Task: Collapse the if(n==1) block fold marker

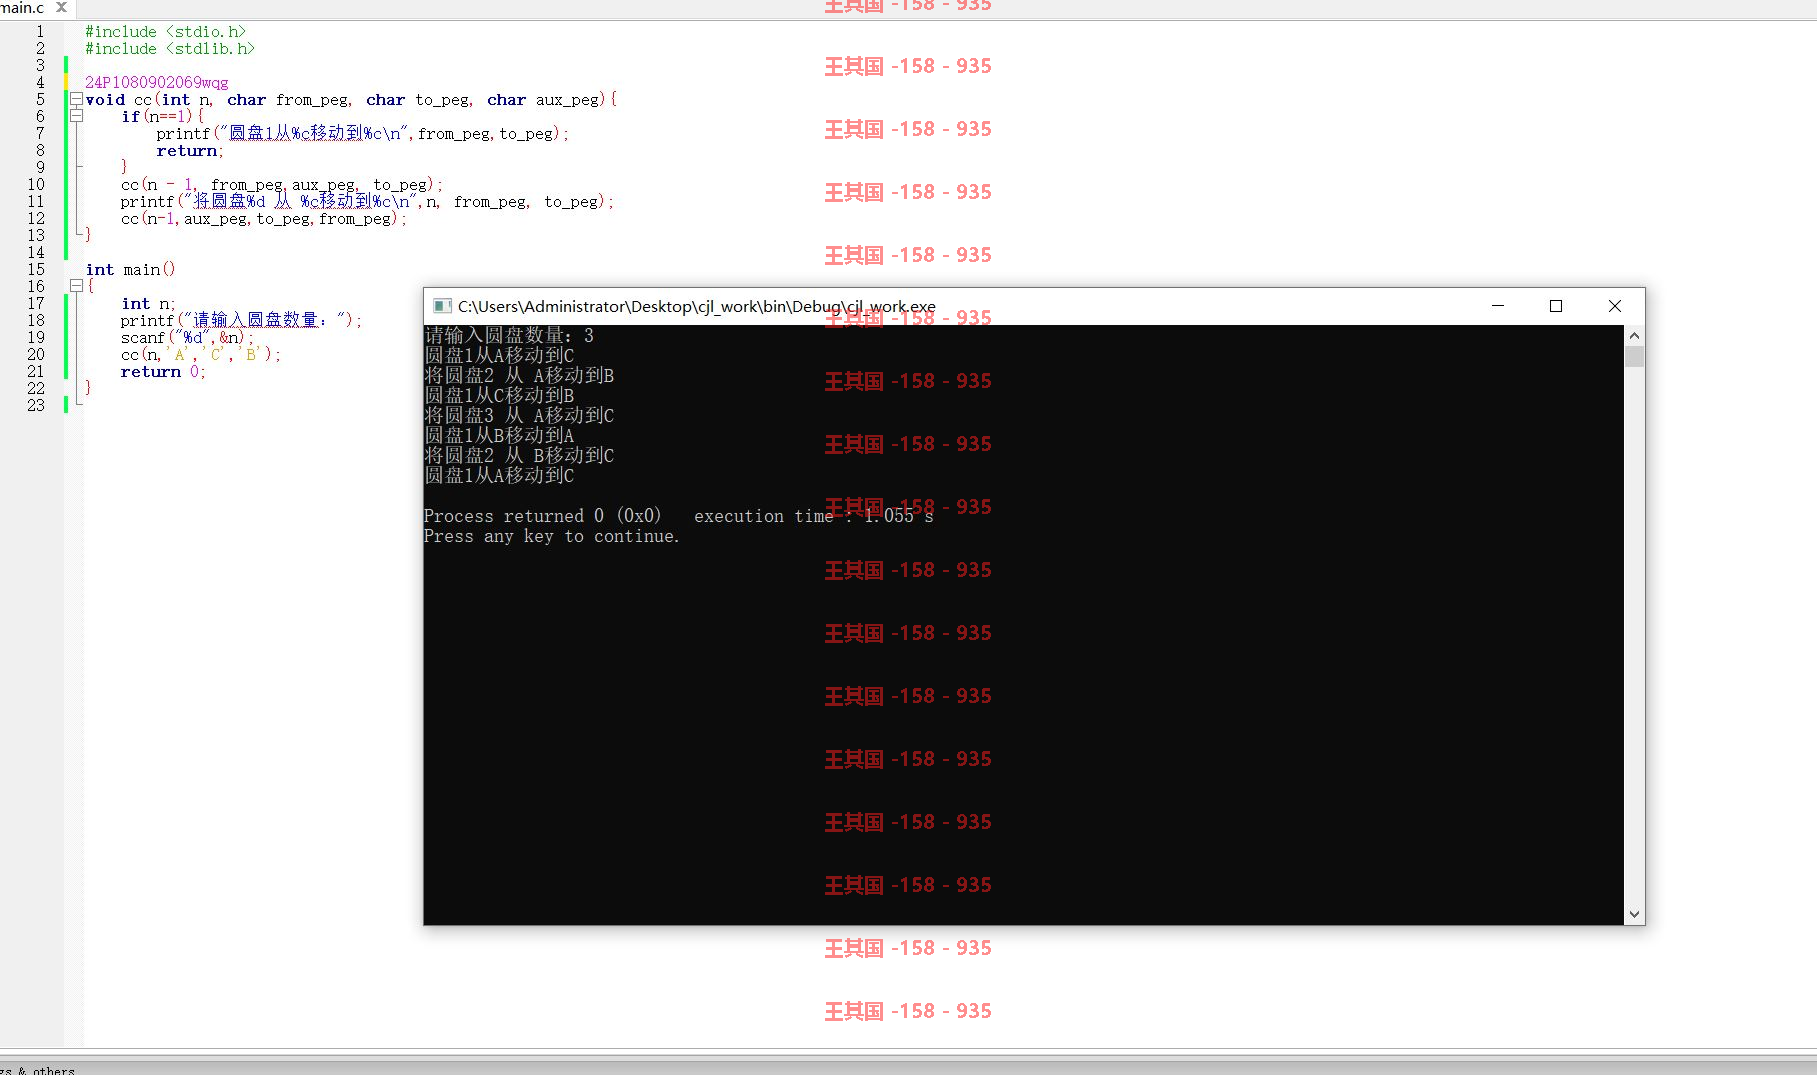Action: click(76, 116)
